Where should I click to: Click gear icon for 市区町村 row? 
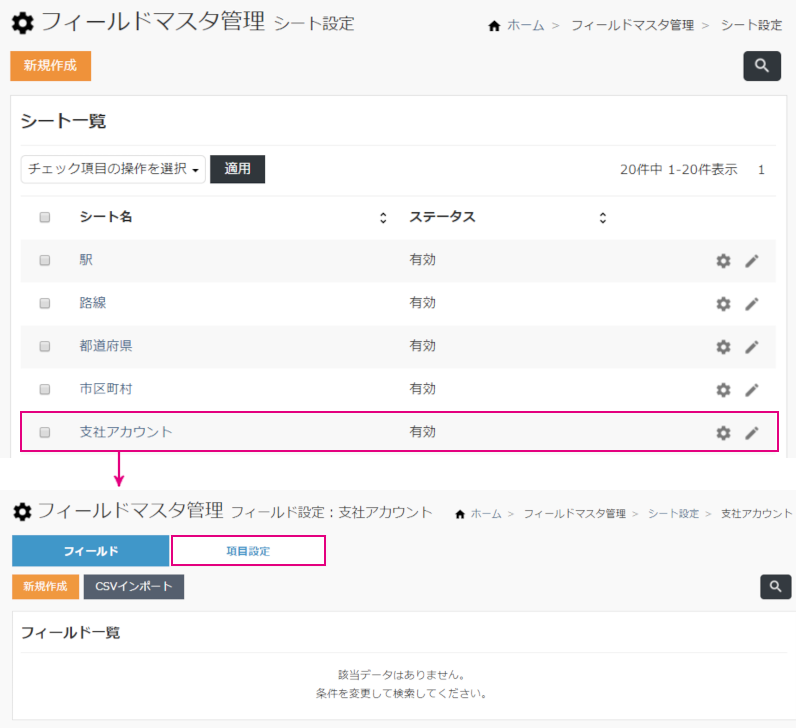pyautogui.click(x=723, y=390)
